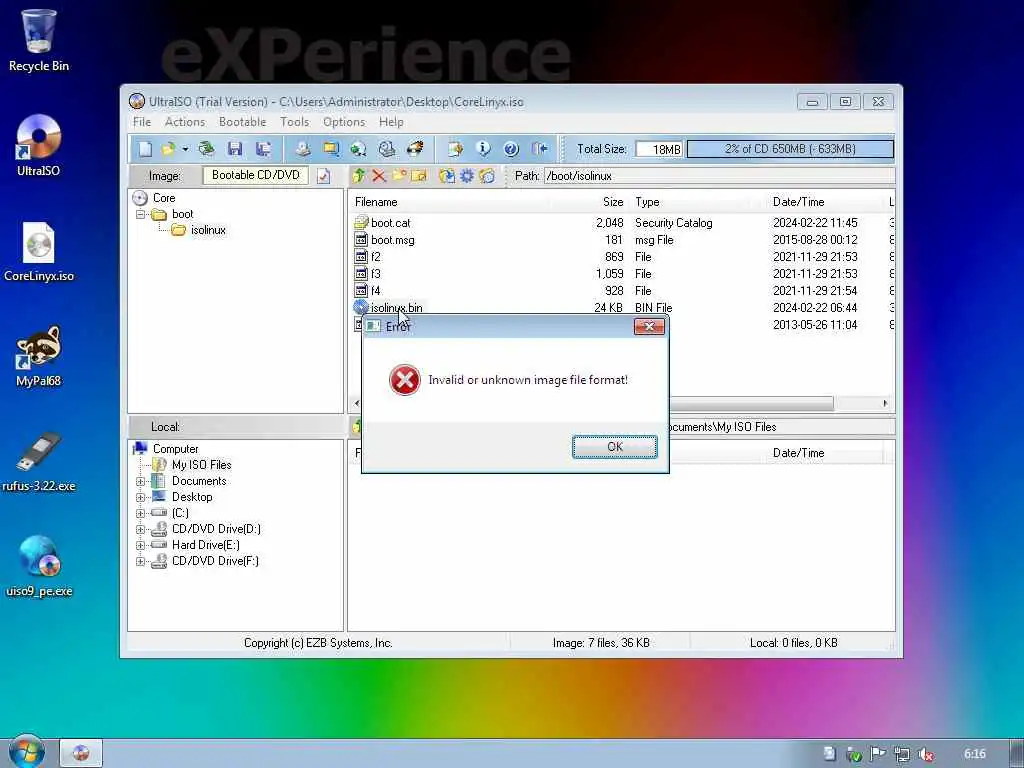Click the Exit door toolbar icon
This screenshot has width=1024, height=768.
(x=539, y=149)
